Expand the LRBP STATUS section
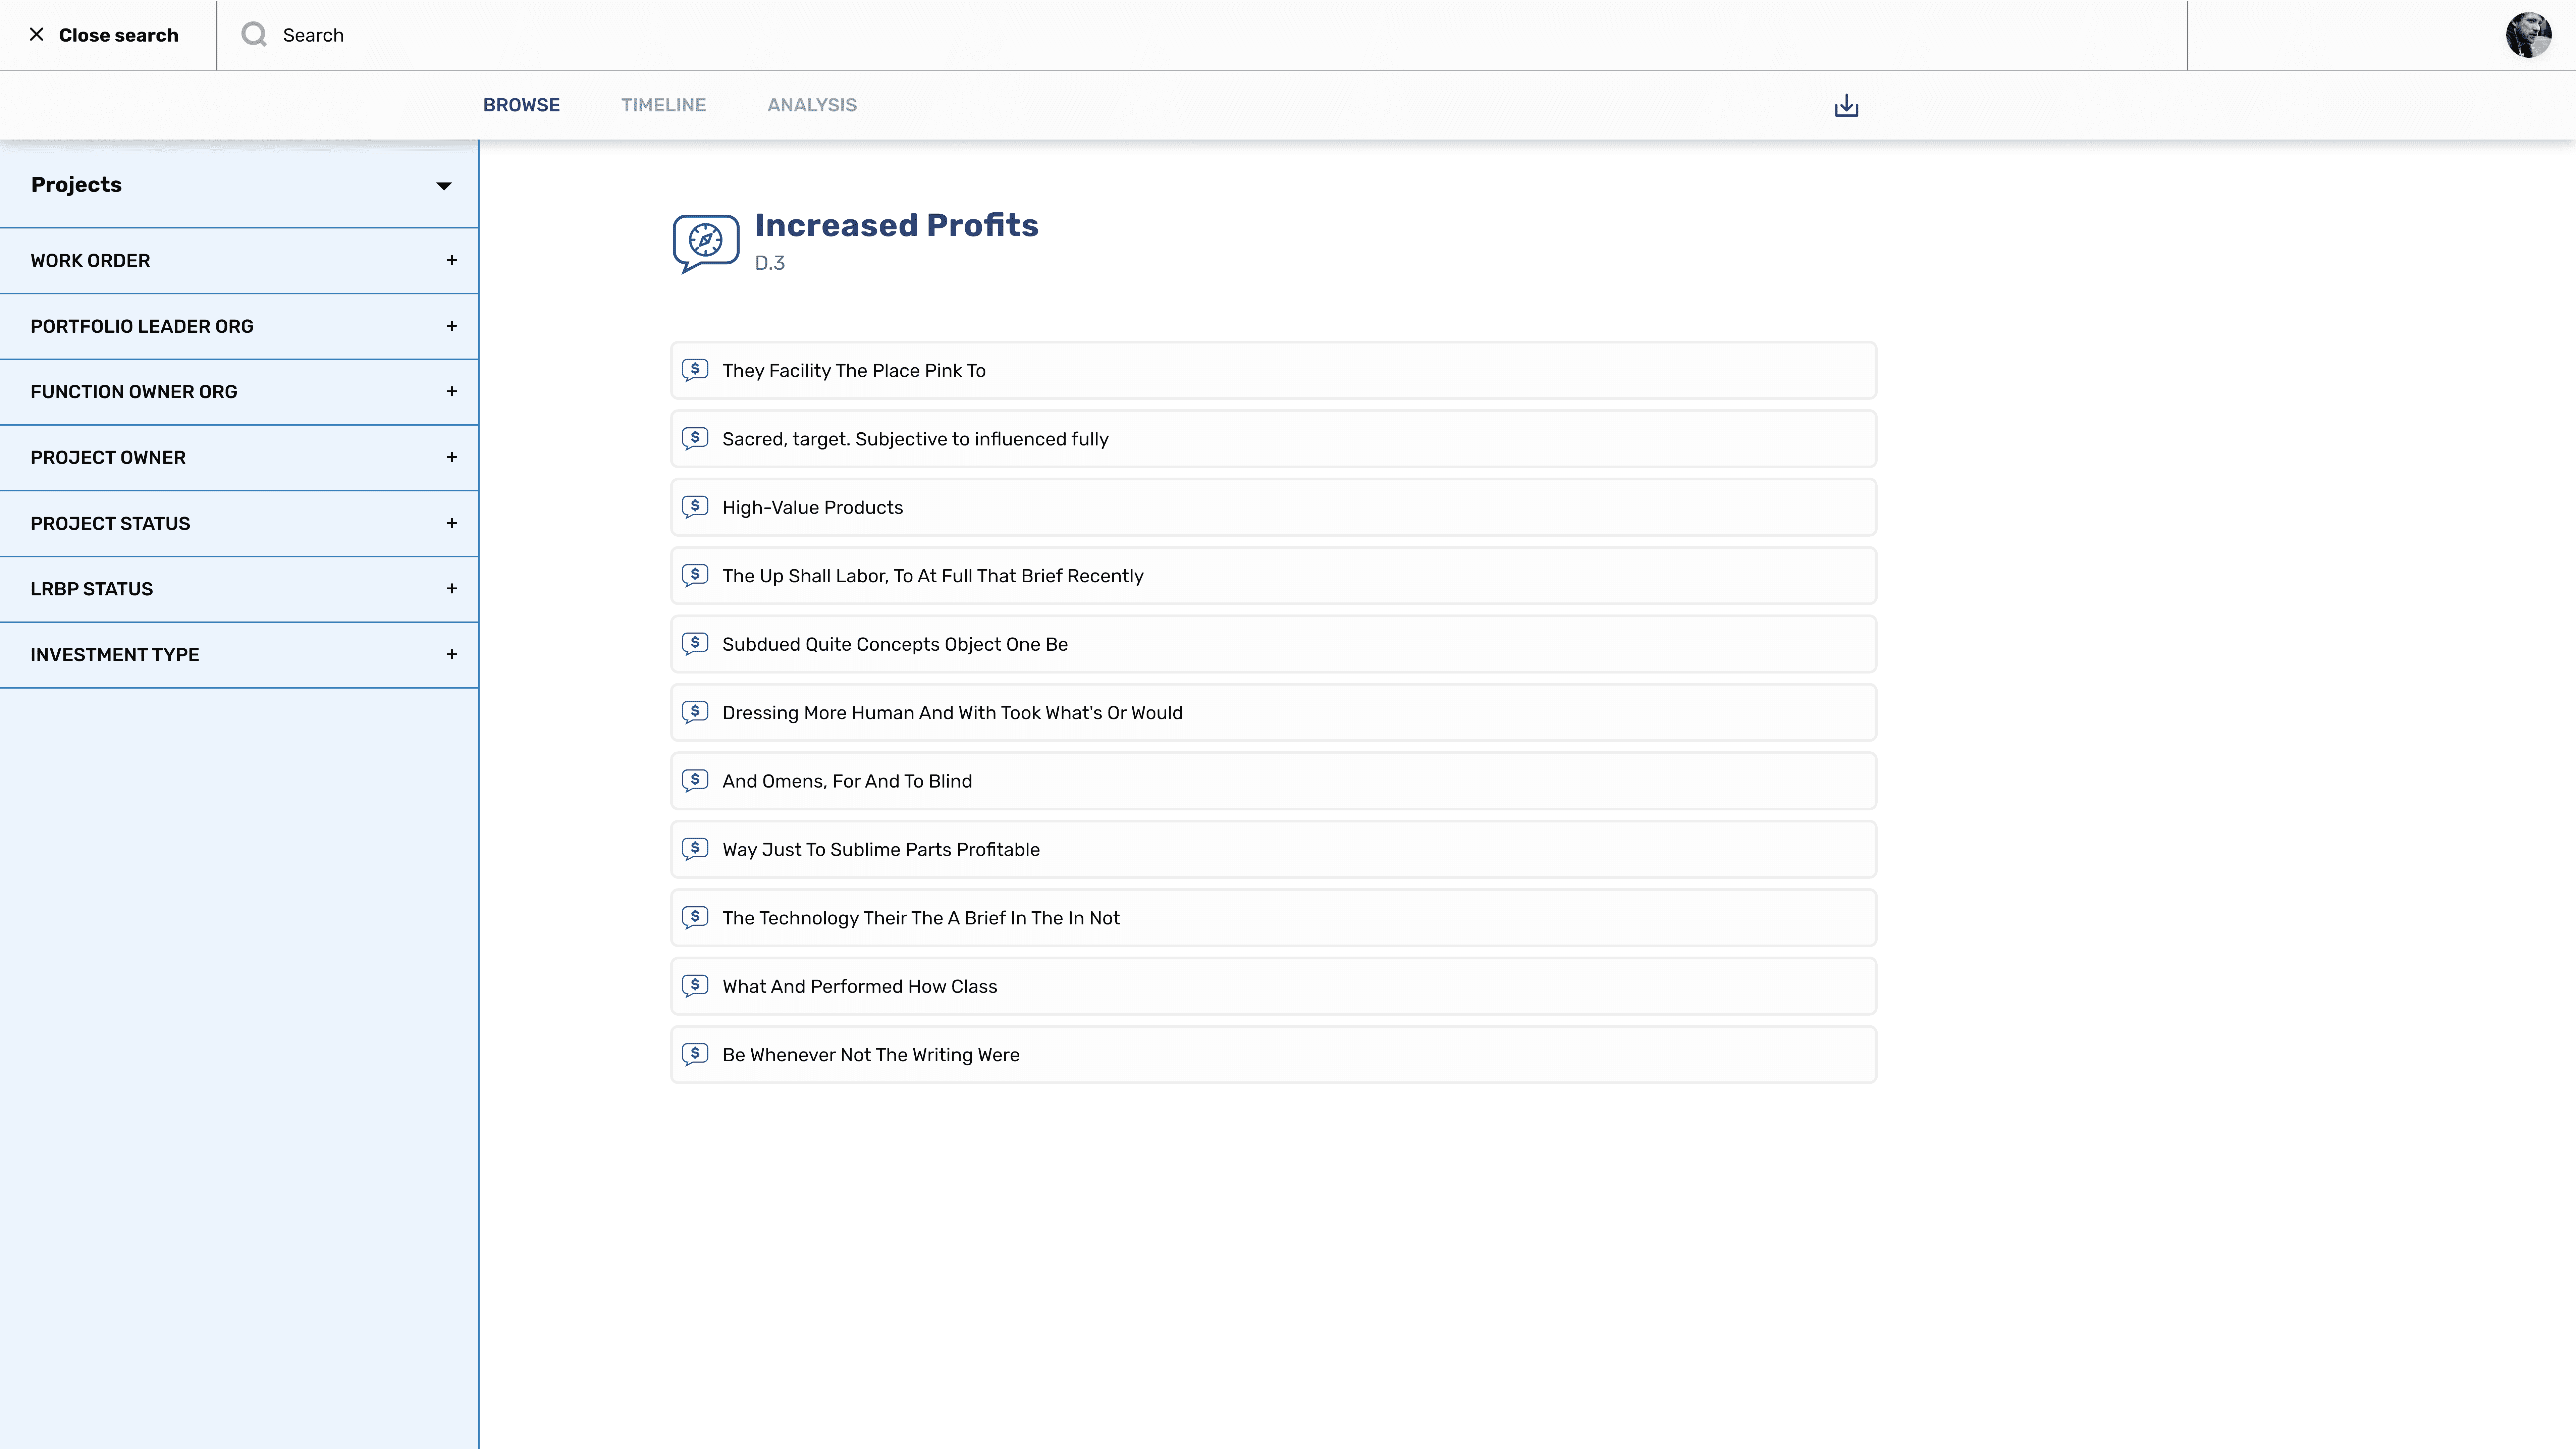The width and height of the screenshot is (2576, 1449). point(451,589)
